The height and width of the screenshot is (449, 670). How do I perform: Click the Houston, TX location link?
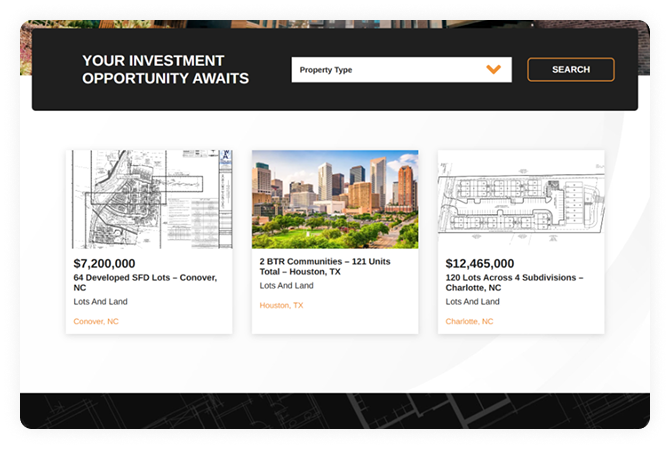[x=281, y=305]
